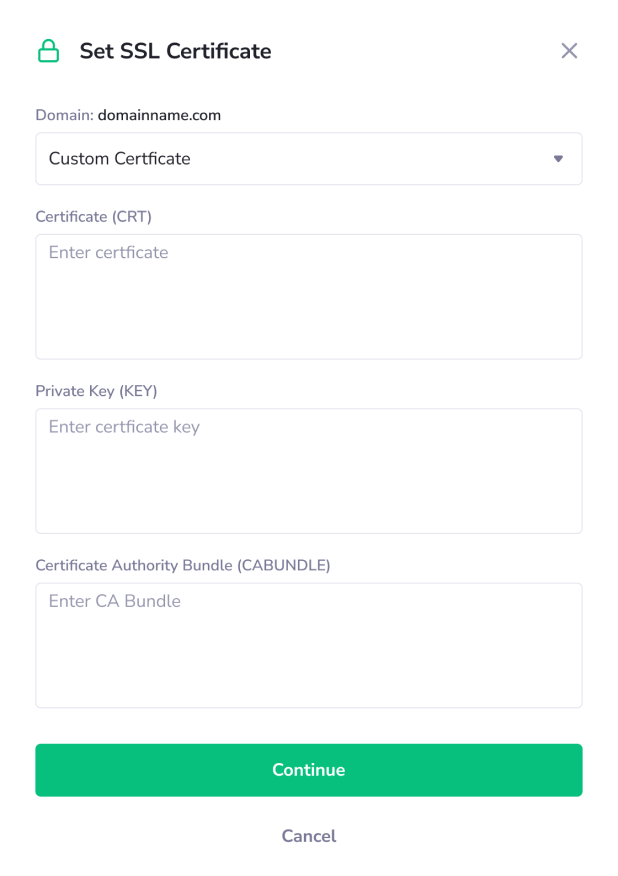Select the domainname.com text
Screen dimensions: 618x876
tap(159, 115)
